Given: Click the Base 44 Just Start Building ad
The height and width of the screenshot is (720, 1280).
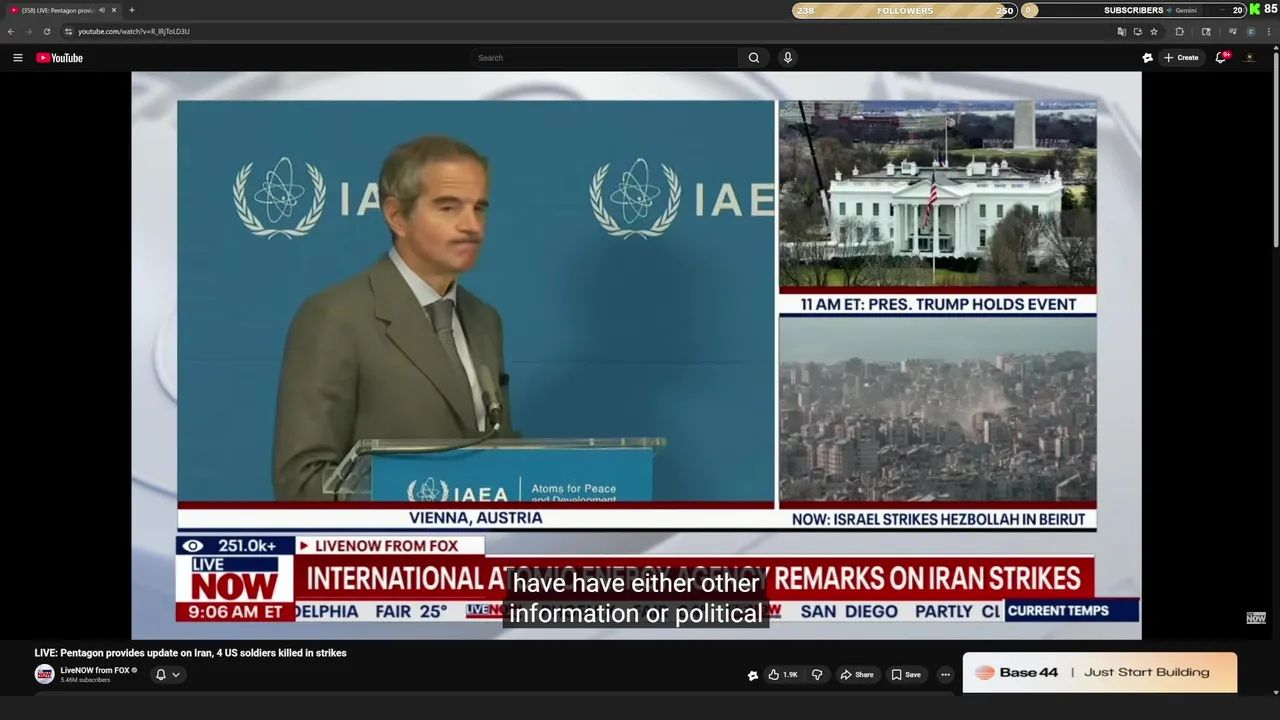Looking at the screenshot, I should (x=1100, y=673).
